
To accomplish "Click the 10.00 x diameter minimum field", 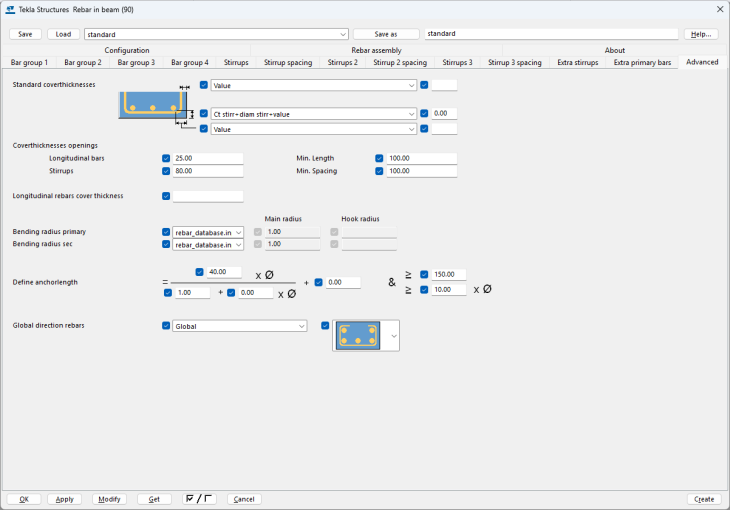I will point(448,289).
